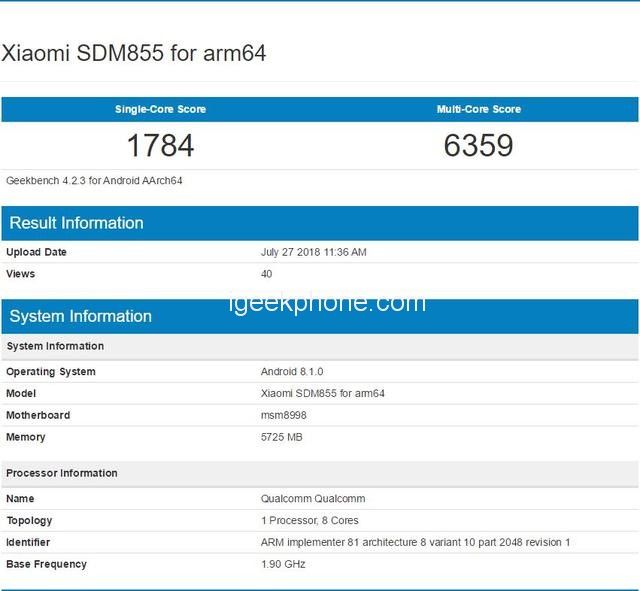Screen dimensions: 640x591
Task: Select the motherboard value msm8998
Action: [284, 415]
